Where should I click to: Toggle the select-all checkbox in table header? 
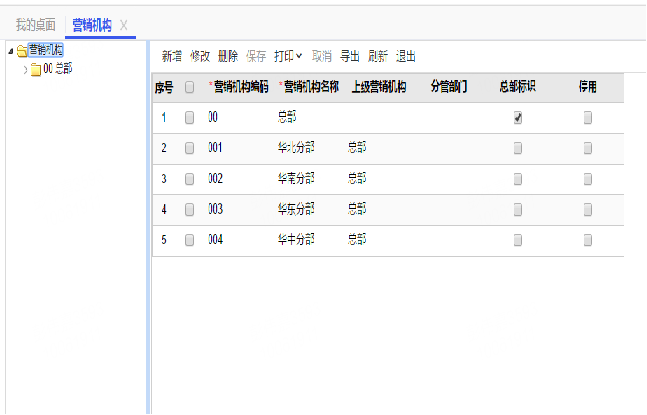tap(190, 88)
